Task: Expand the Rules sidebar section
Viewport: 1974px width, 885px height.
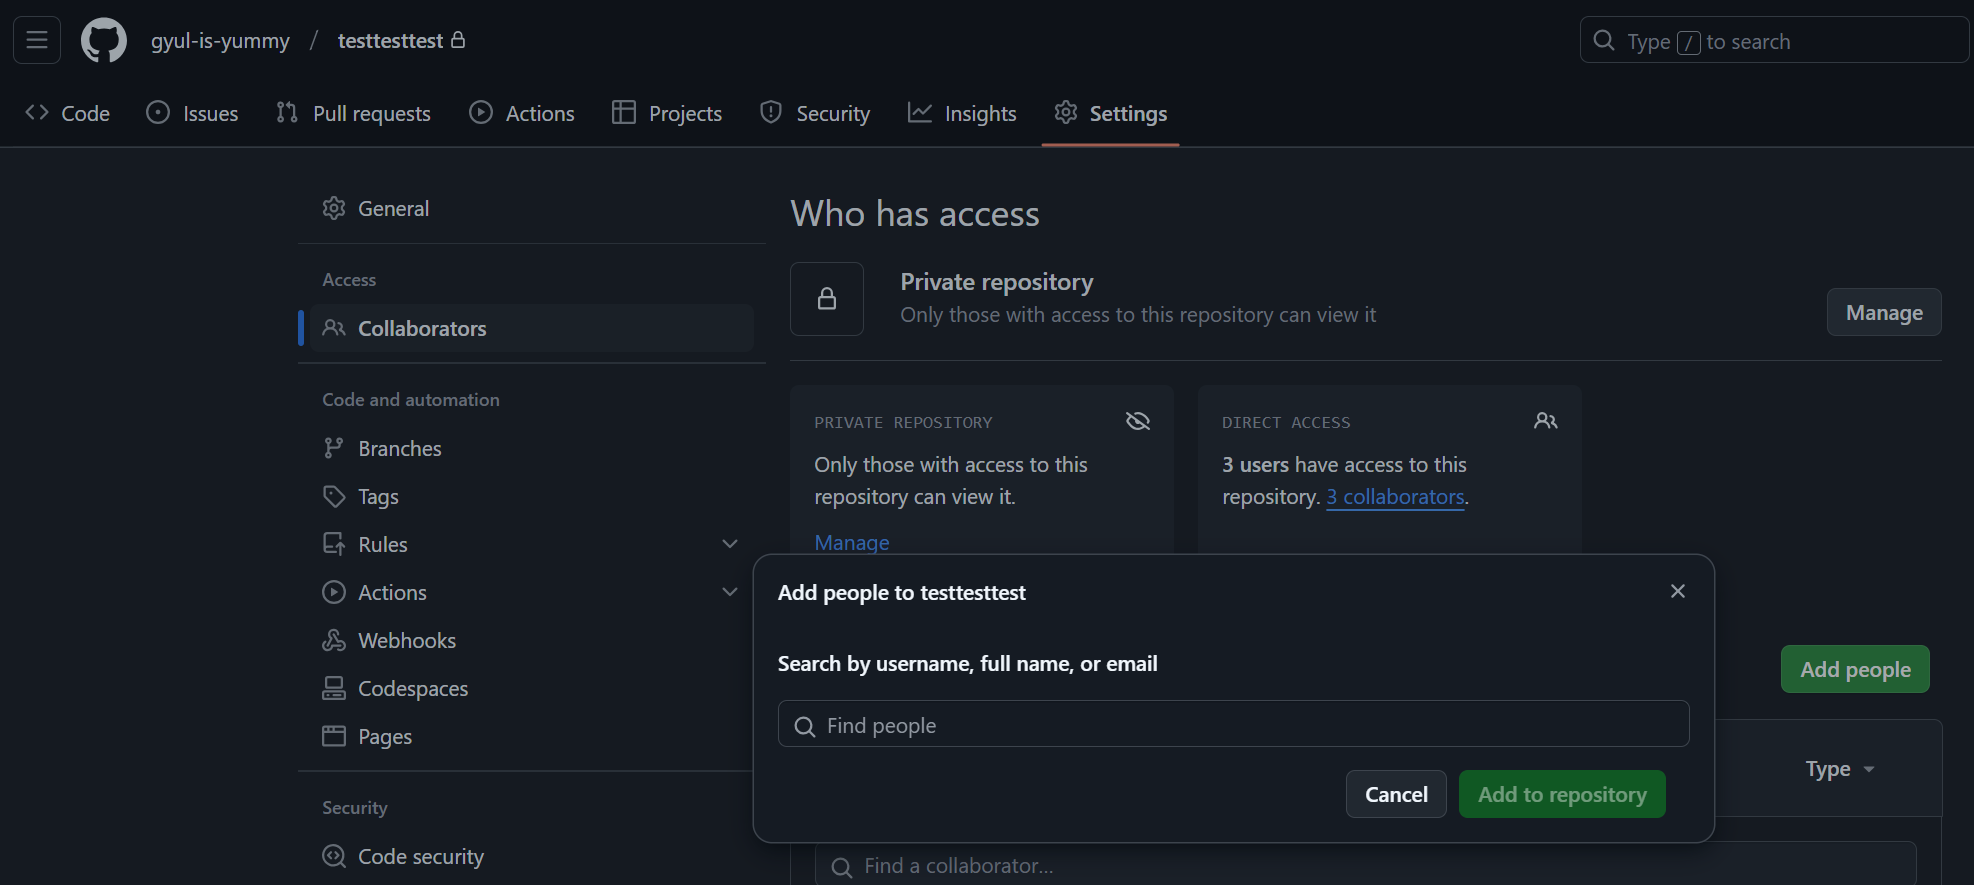Action: [x=730, y=544]
